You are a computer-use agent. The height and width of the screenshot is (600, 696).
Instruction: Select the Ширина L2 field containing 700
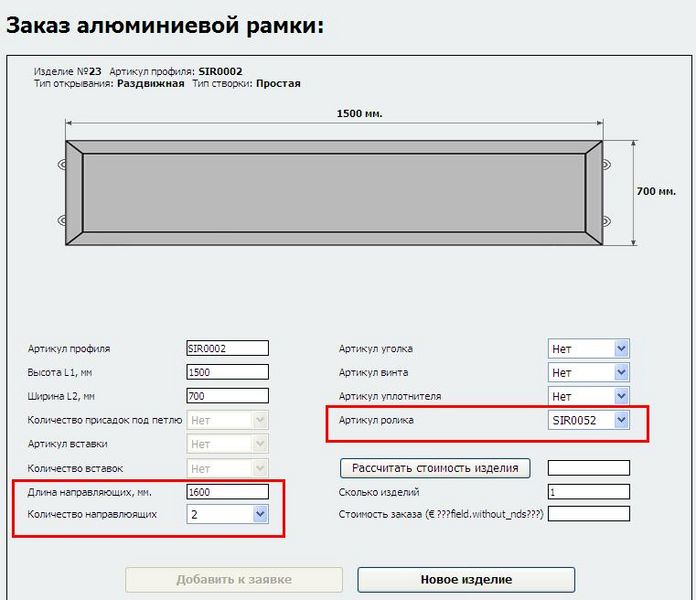227,396
